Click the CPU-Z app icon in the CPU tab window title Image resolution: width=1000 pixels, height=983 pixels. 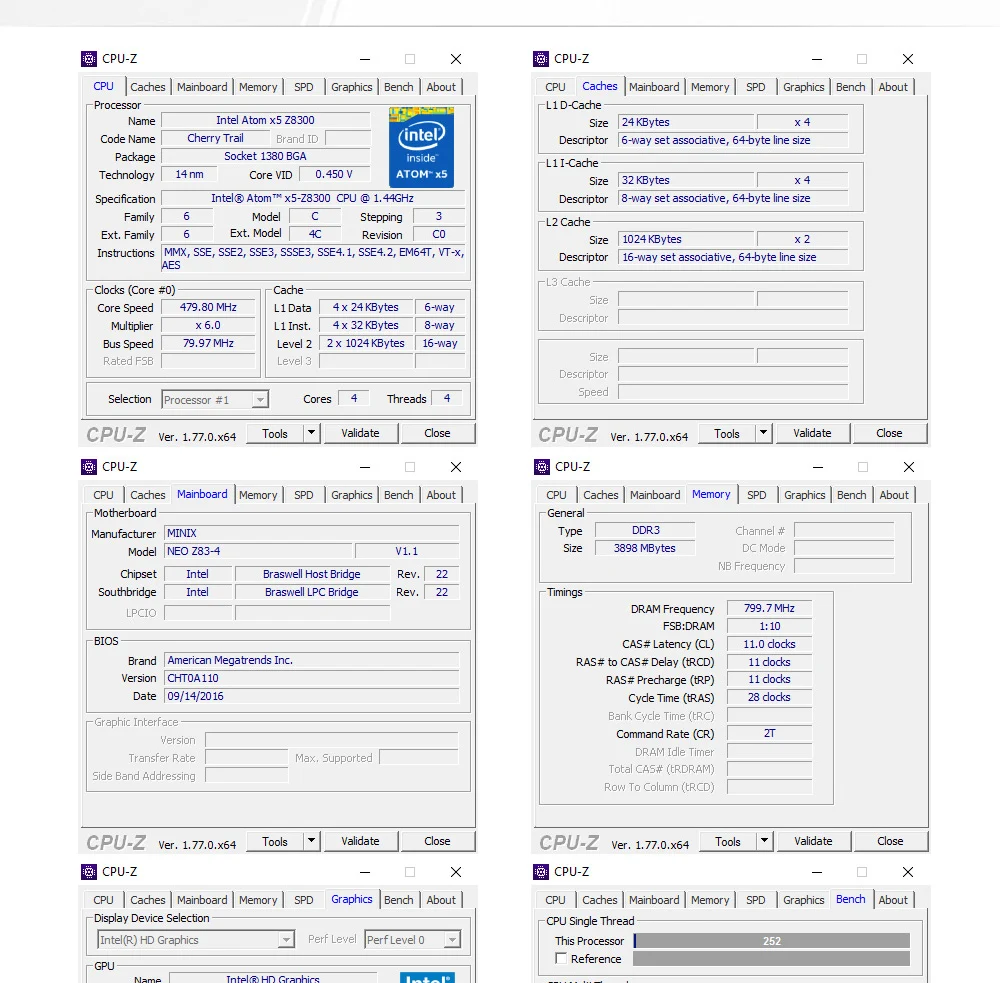(x=89, y=59)
